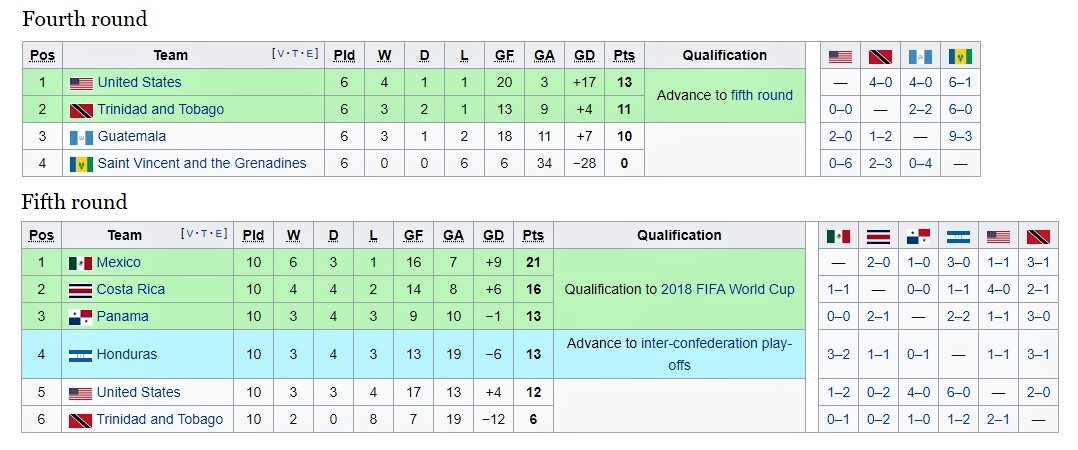The image size is (1078, 450).
Task: Click the Costa Rica flag beside team name
Action: click(81, 290)
